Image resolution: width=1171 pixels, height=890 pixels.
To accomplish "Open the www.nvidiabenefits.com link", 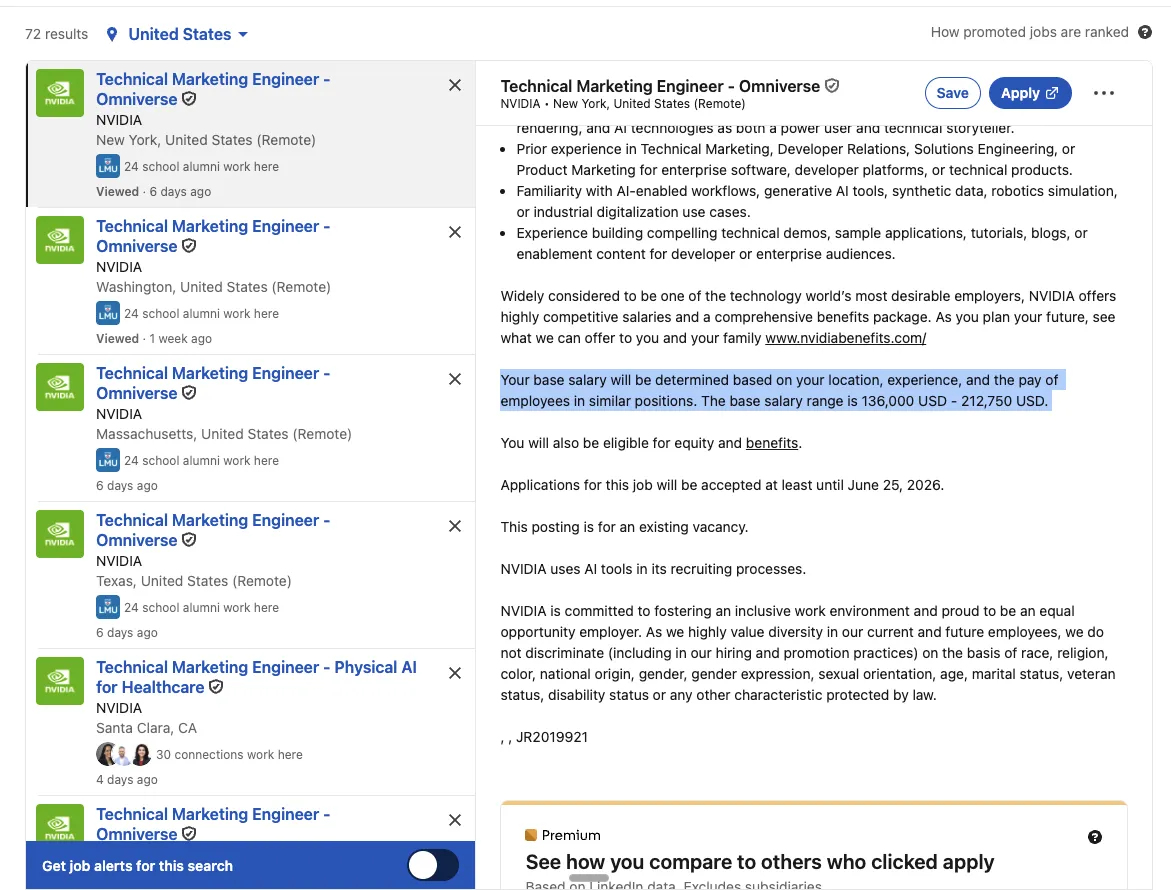I will tap(845, 338).
